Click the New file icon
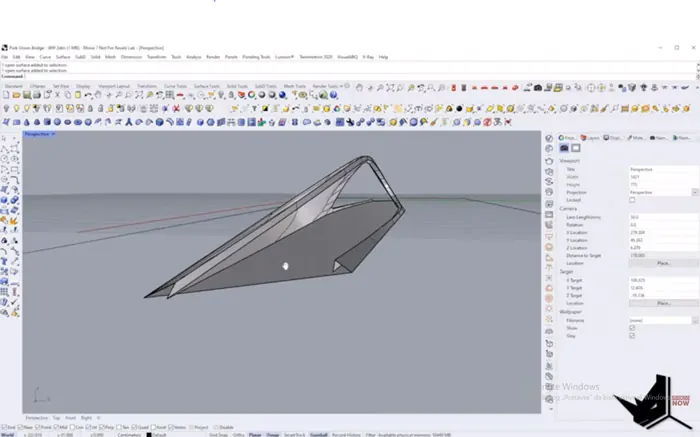 pos(6,95)
